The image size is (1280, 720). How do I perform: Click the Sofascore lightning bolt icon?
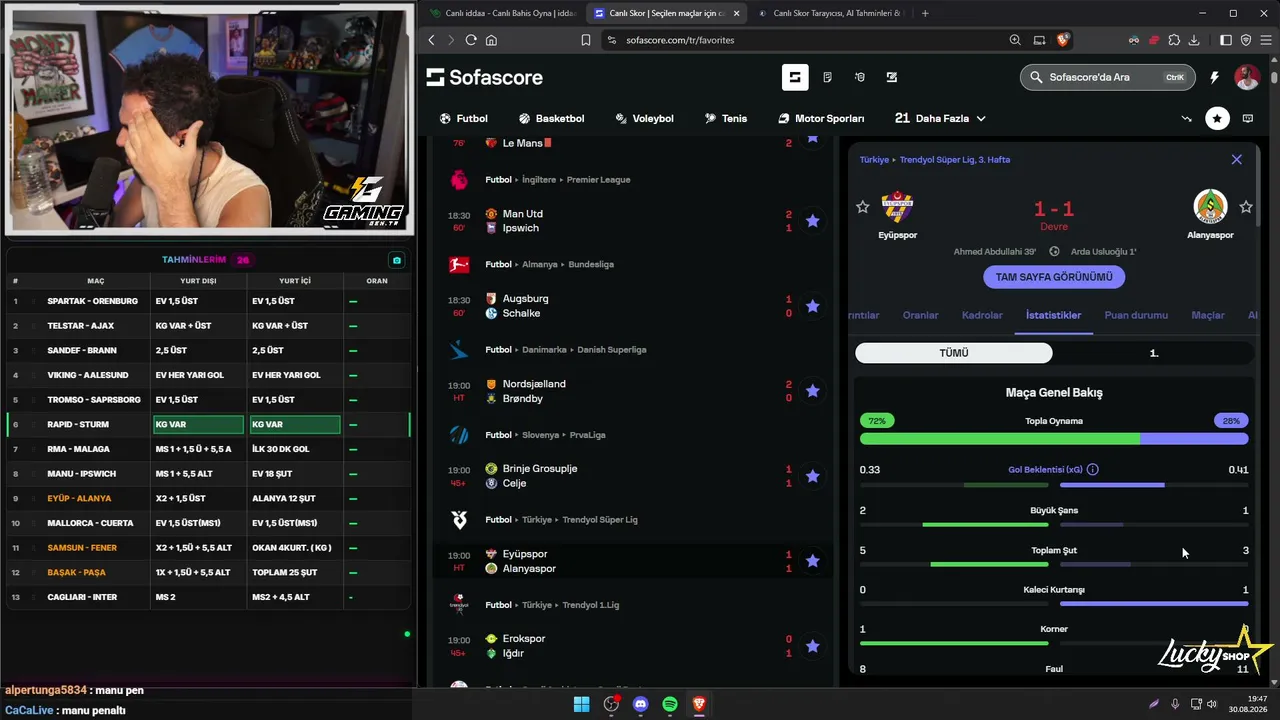coord(1214,77)
